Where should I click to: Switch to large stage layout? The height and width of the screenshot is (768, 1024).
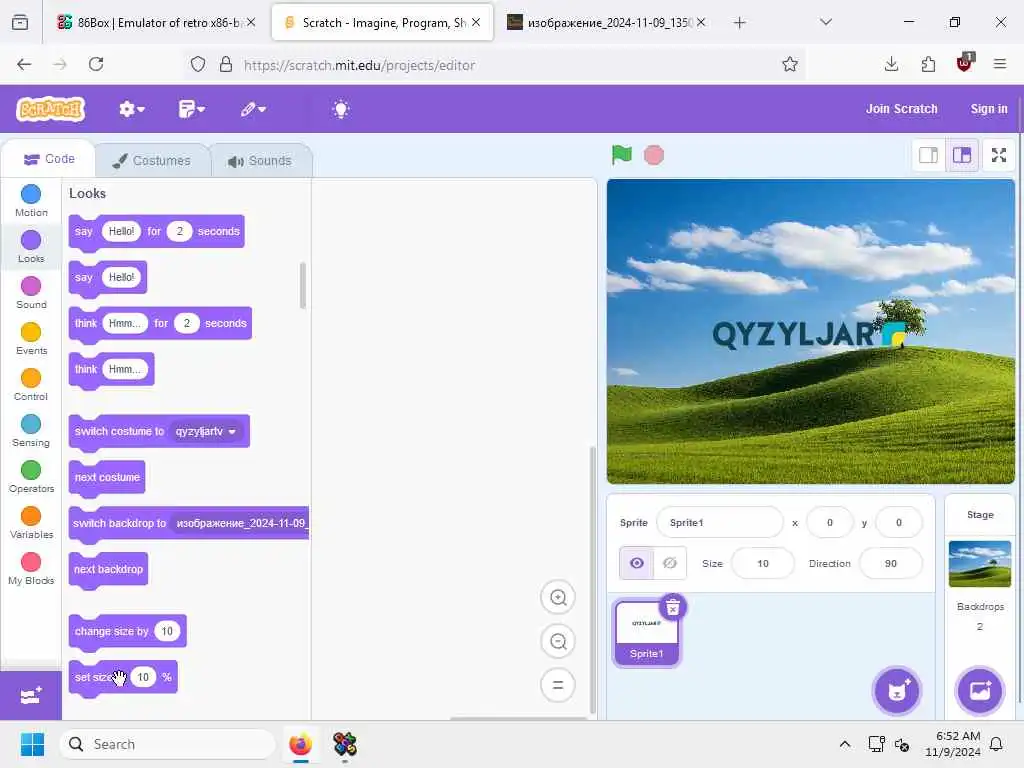(962, 155)
